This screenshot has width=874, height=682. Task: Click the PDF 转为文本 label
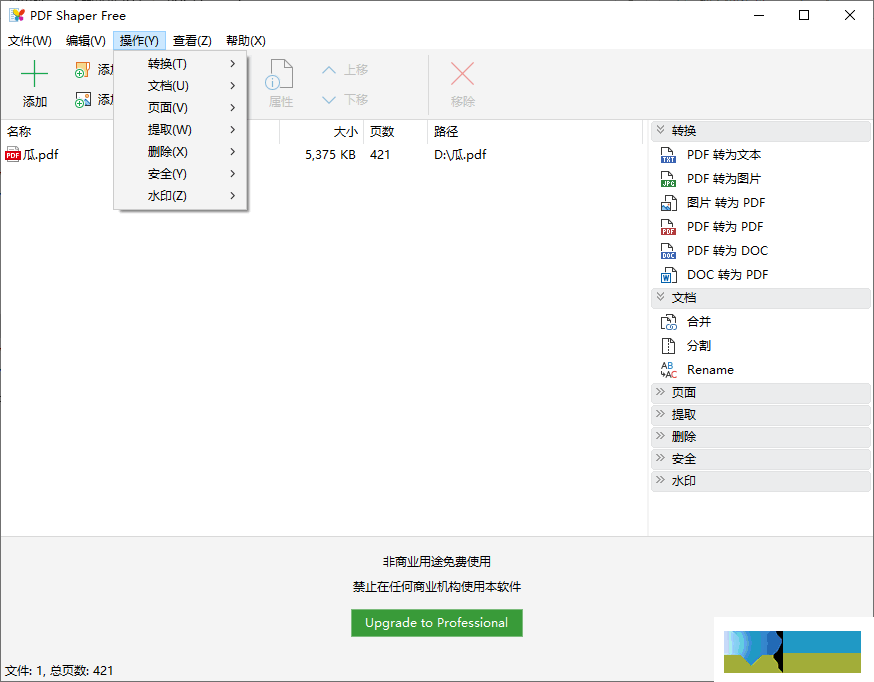[724, 155]
